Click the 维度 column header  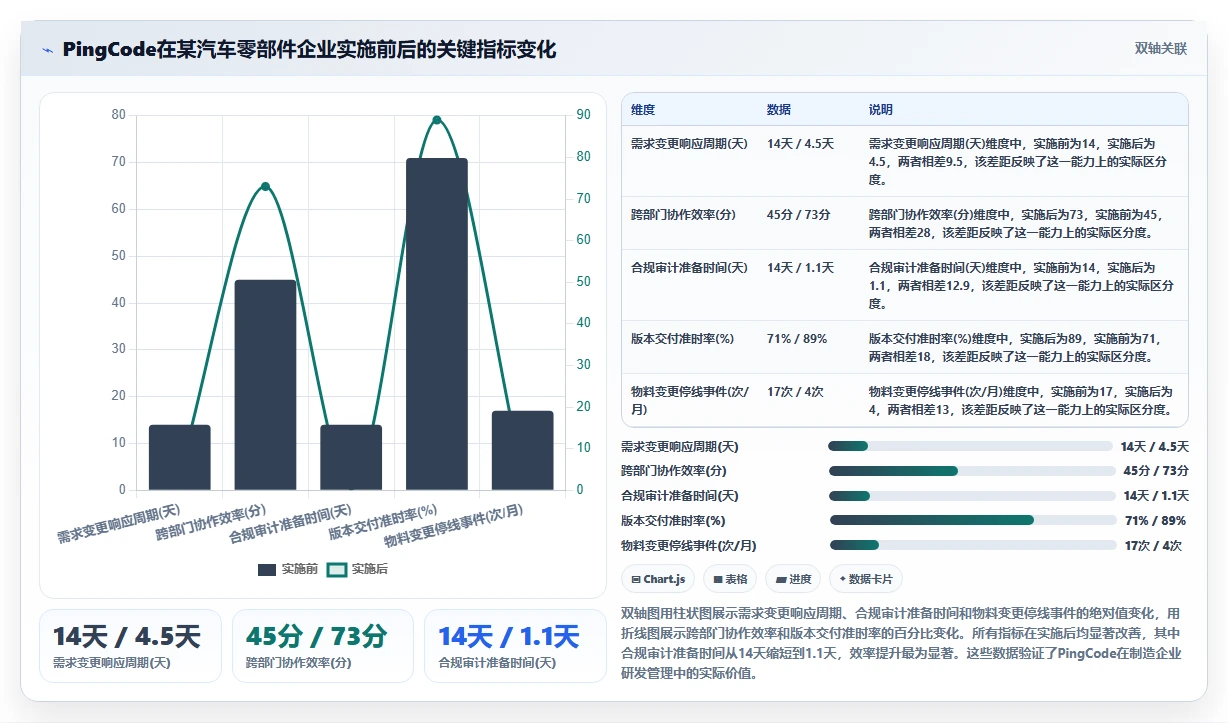pyautogui.click(x=643, y=109)
